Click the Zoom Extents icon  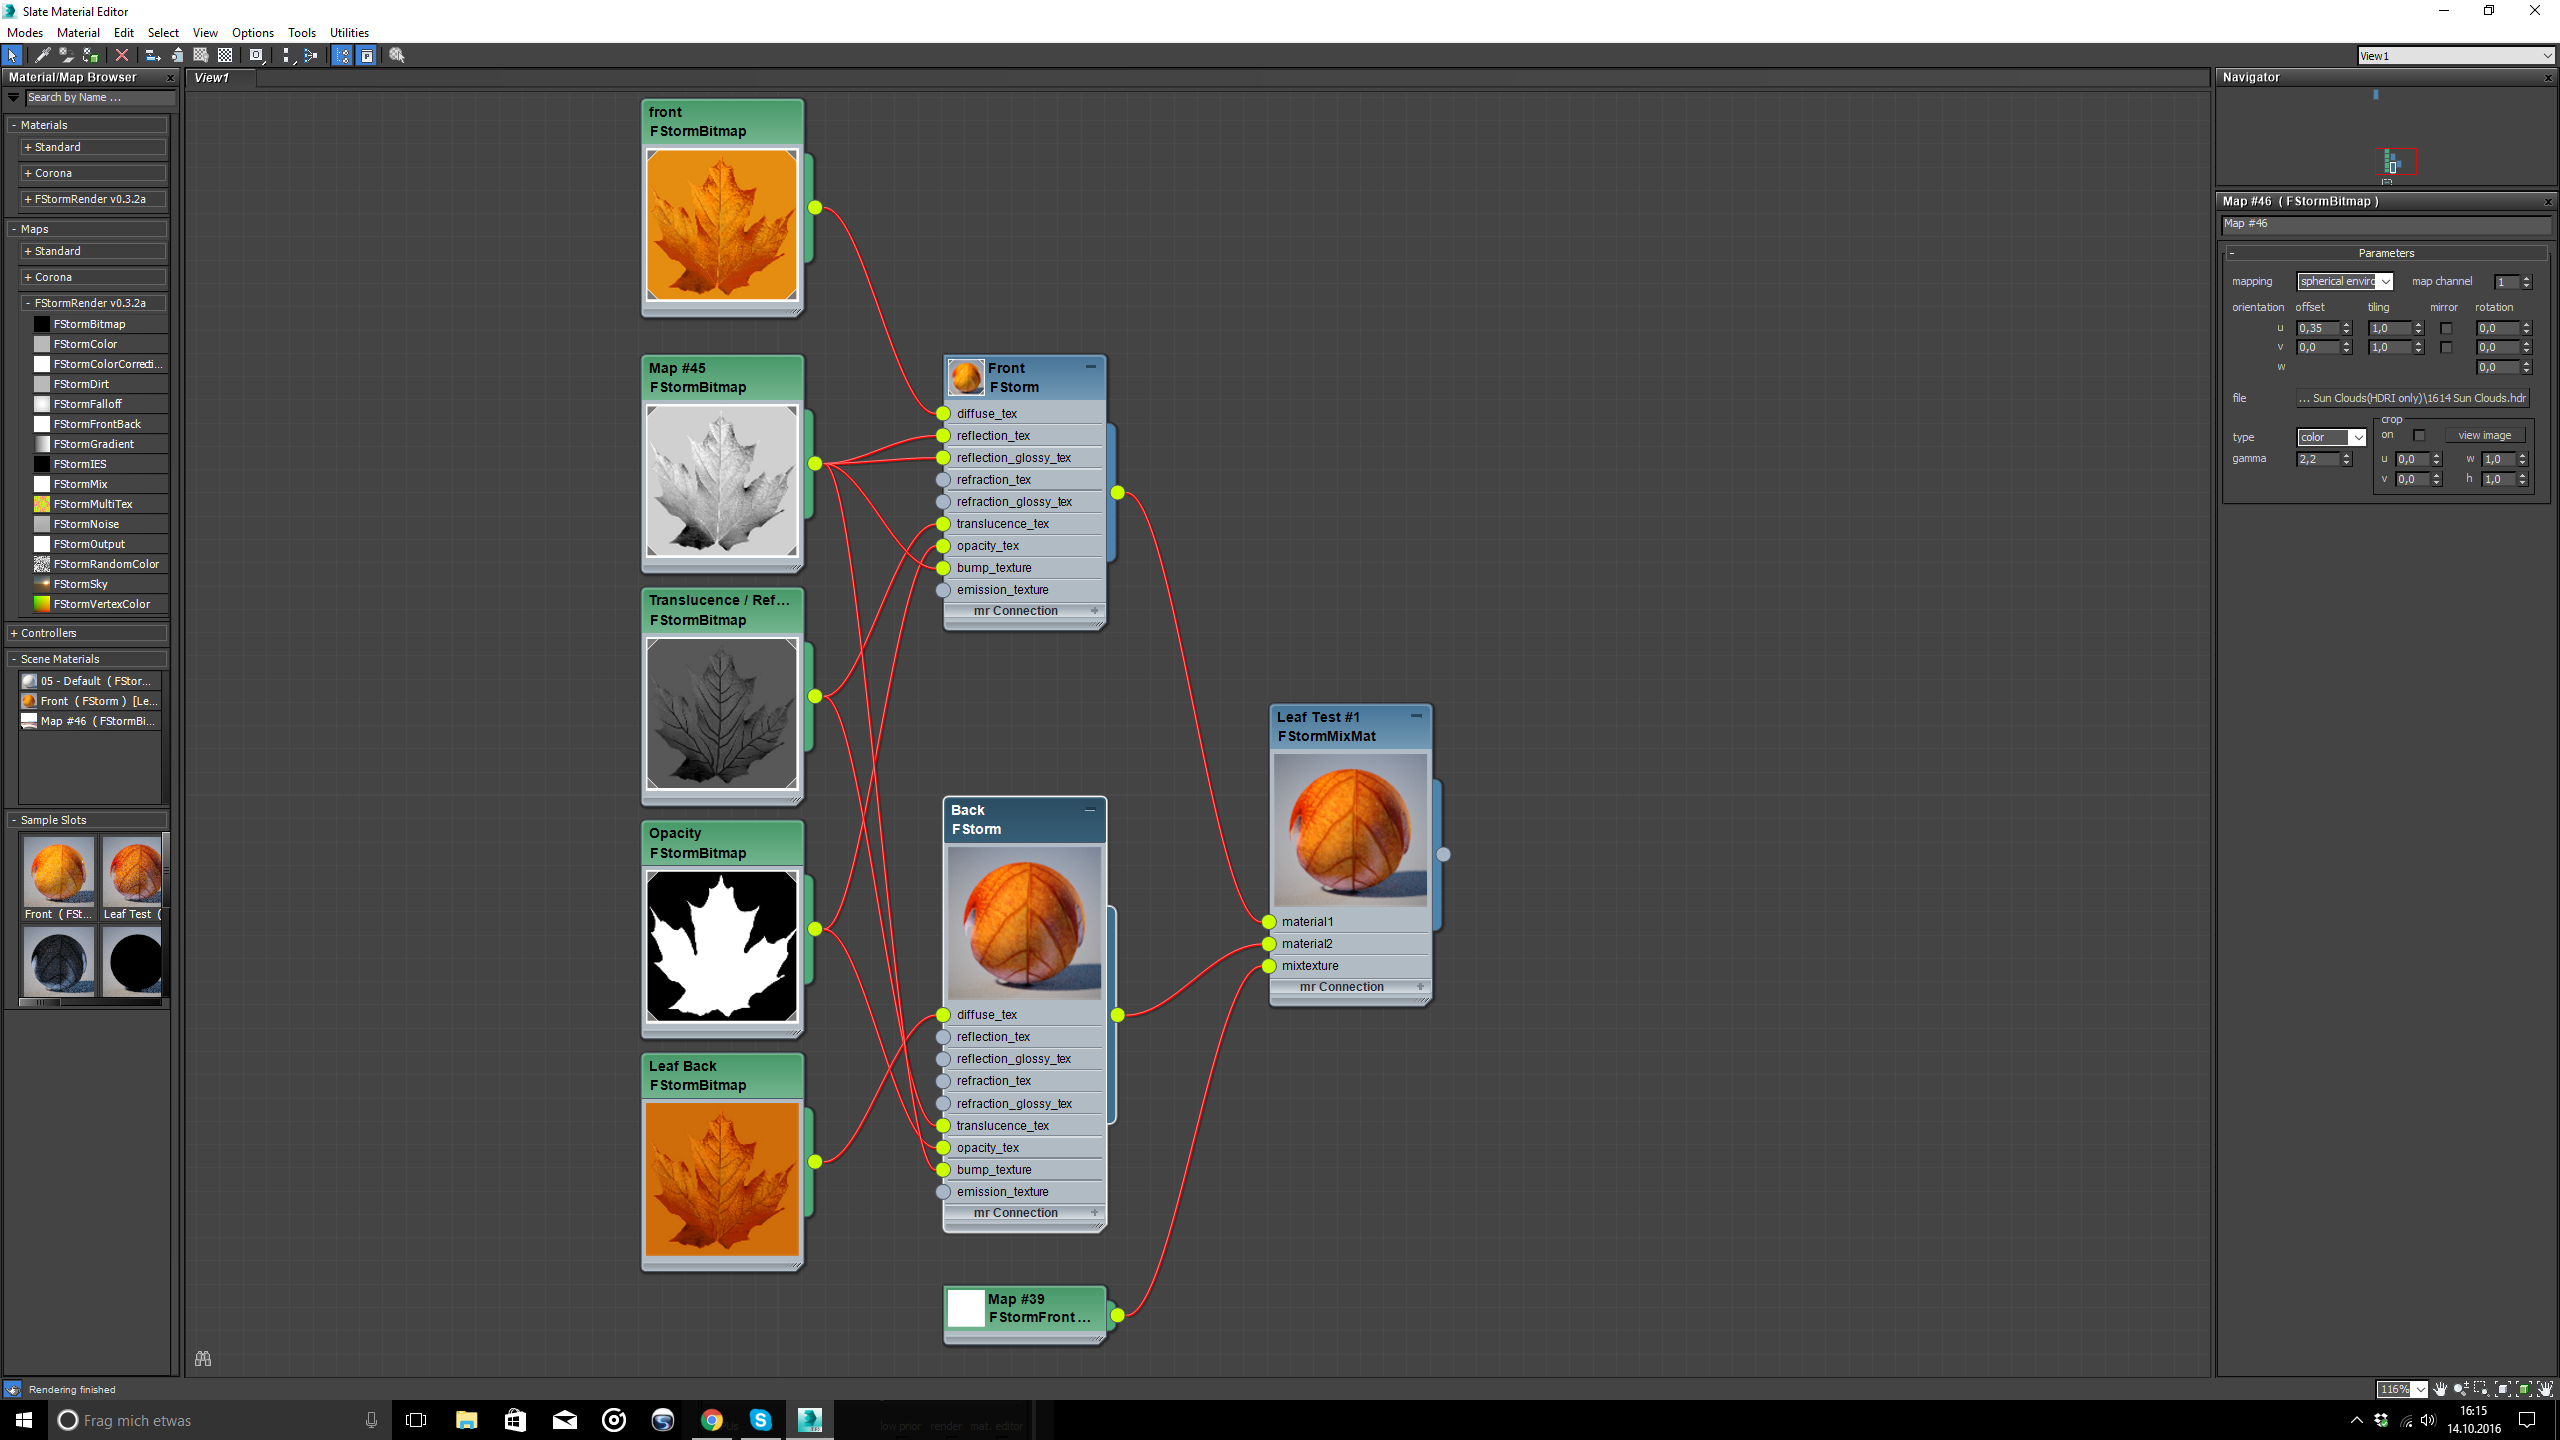2503,1389
